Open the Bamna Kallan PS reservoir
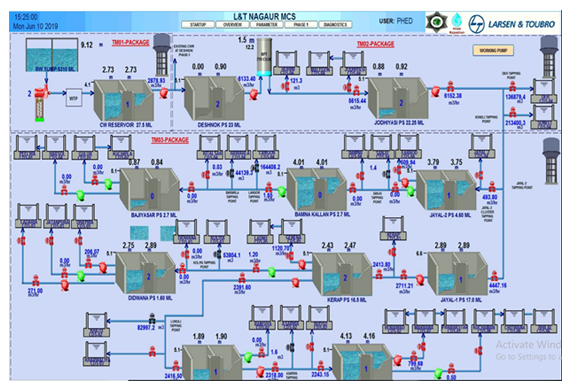 (317, 189)
